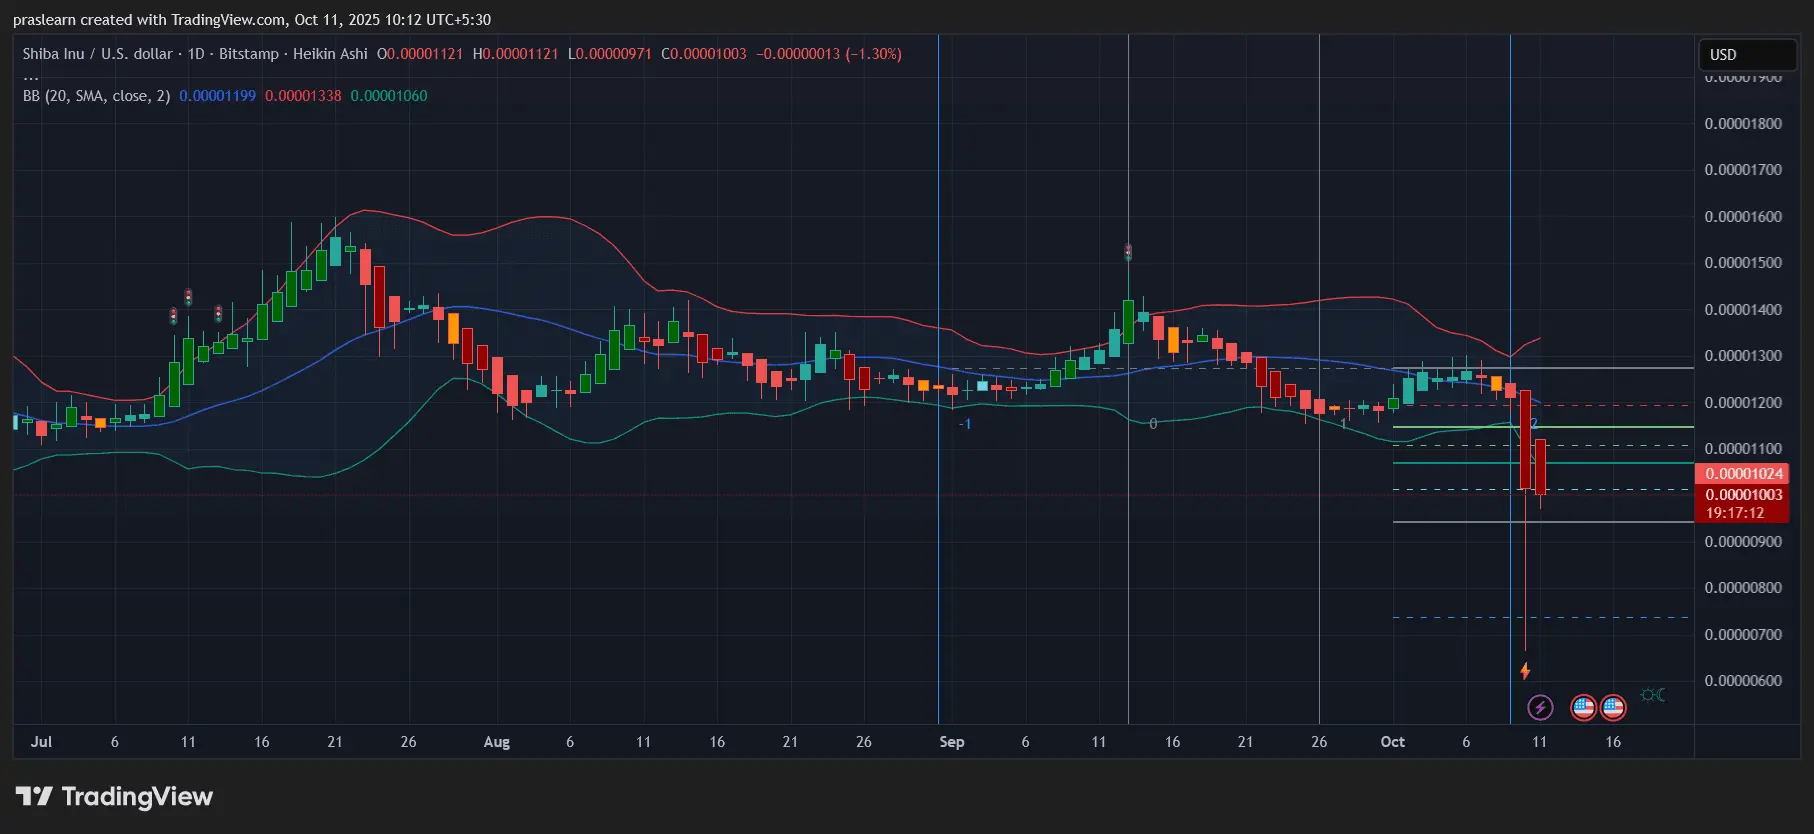Click the BB upper band value 0.00001338
1814x834 pixels.
coord(303,96)
